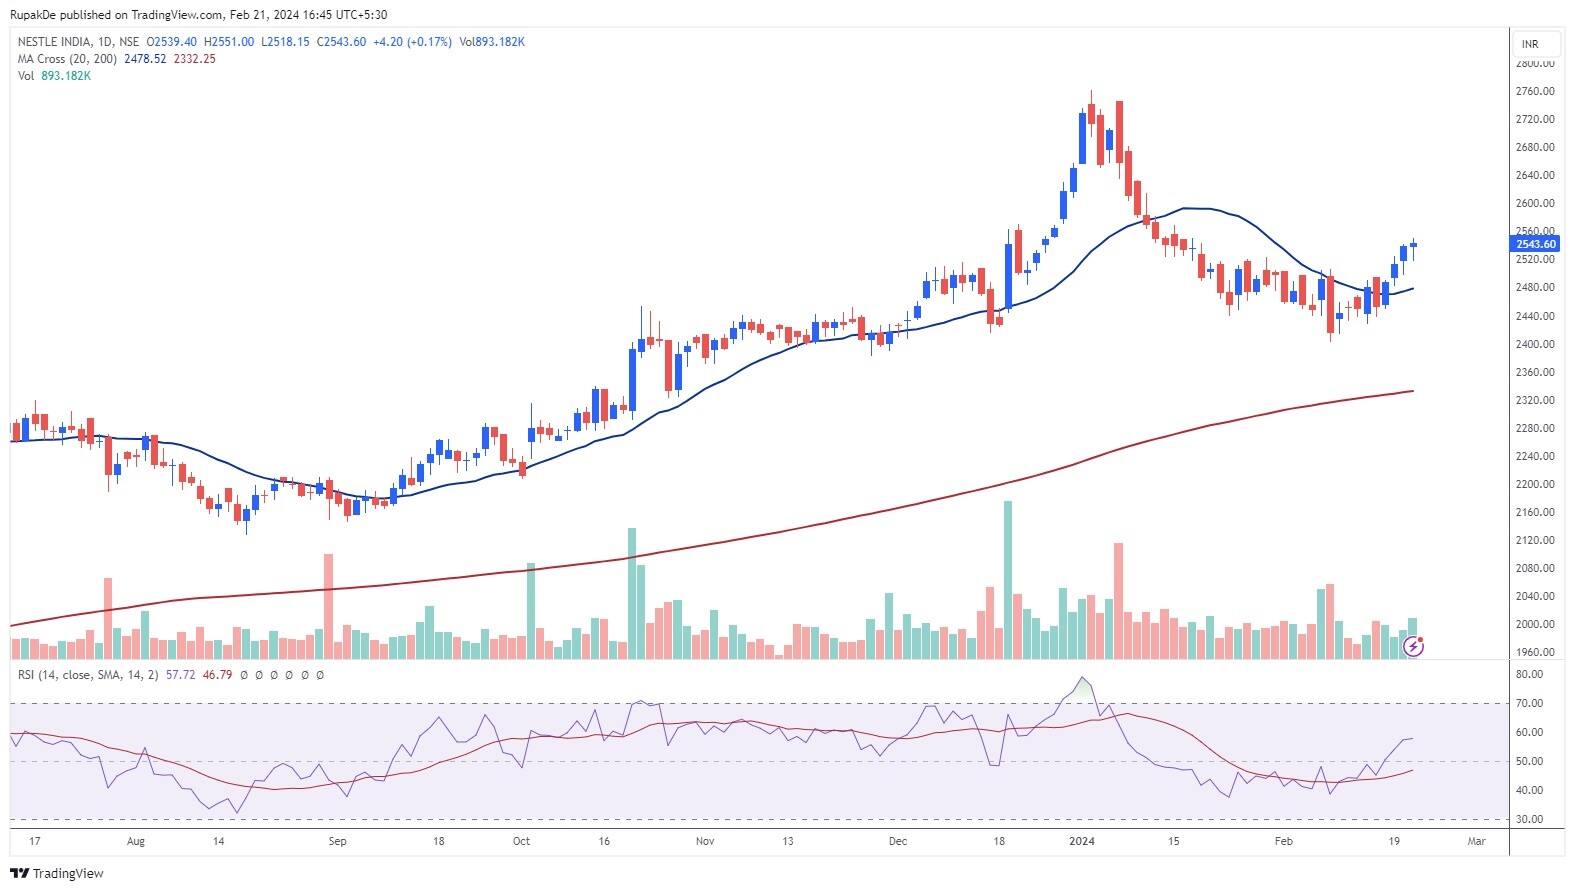This screenshot has height=891, width=1575.
Task: Click the 2760.00 price axis label
Action: 1535,91
